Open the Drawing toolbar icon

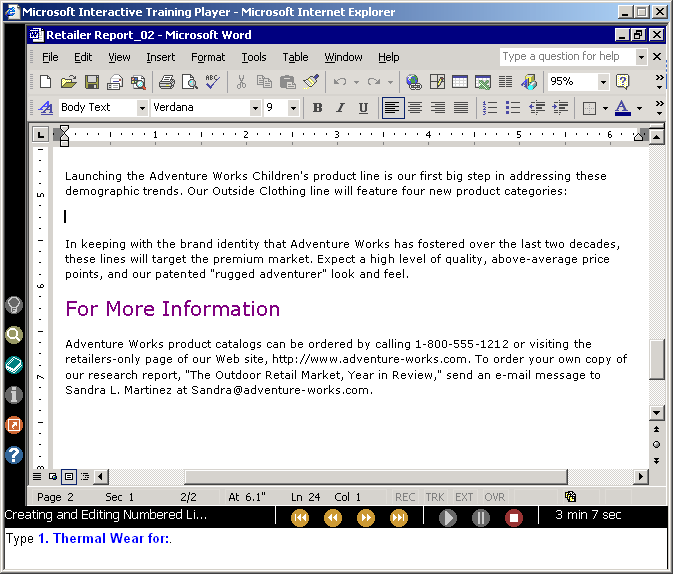coord(529,82)
